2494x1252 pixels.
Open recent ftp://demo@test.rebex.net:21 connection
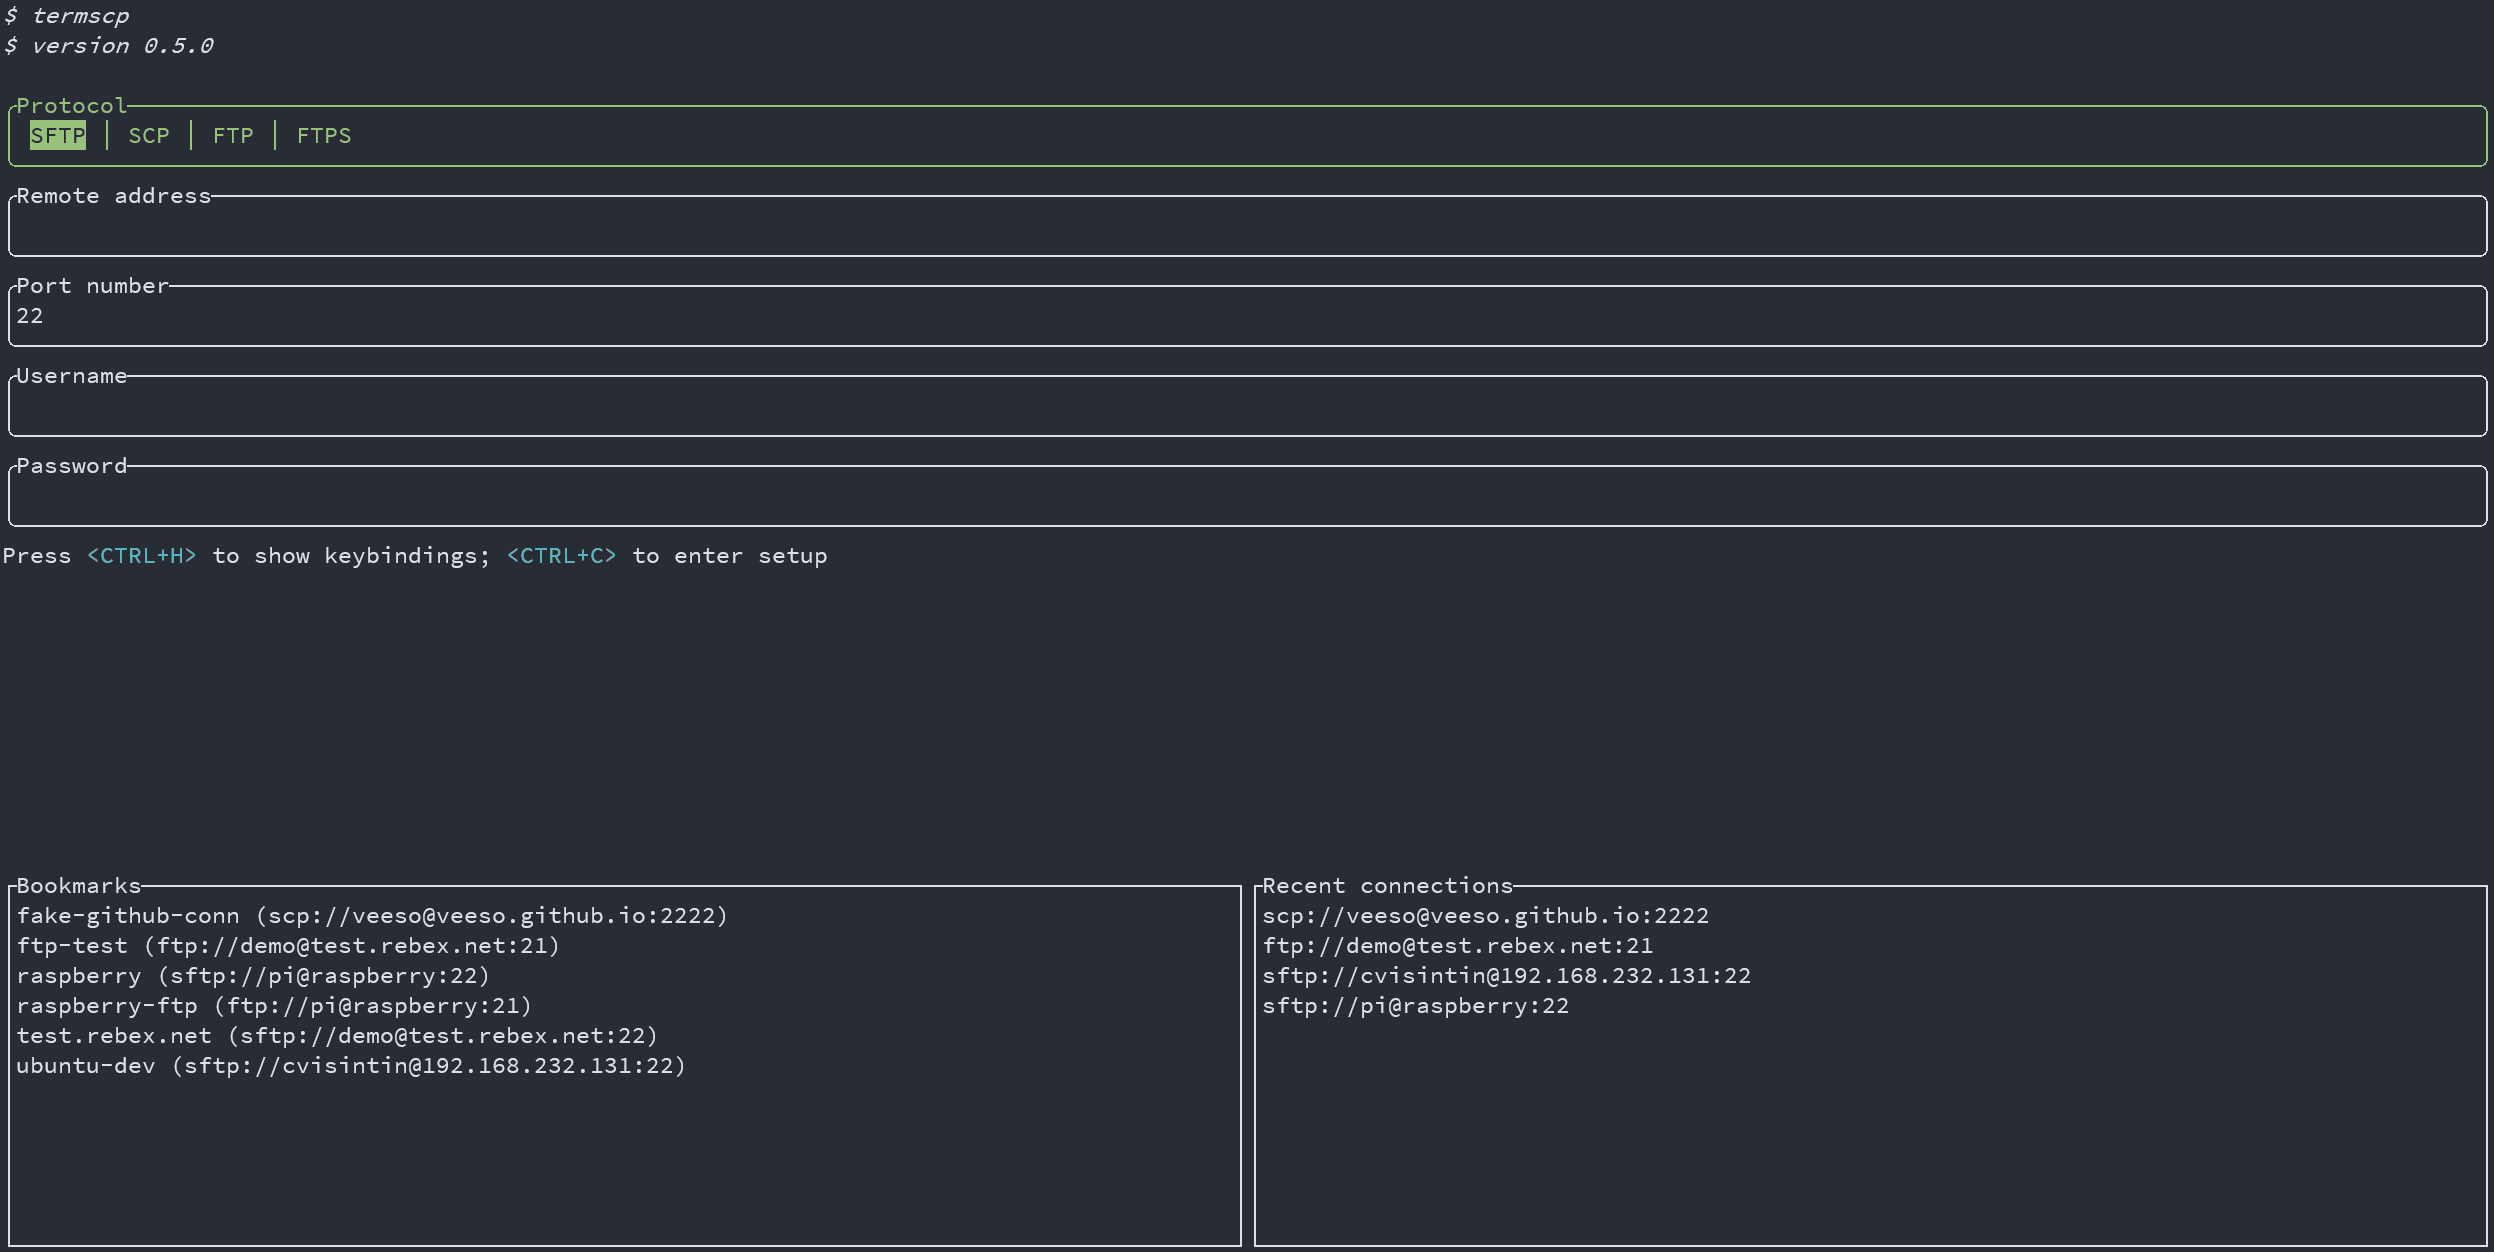click(x=1456, y=946)
